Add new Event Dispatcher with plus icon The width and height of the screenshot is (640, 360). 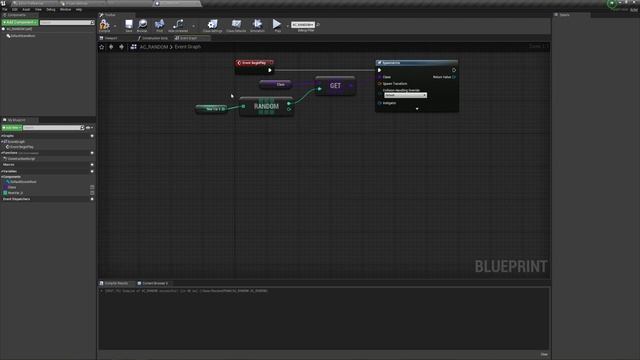[x=92, y=199]
